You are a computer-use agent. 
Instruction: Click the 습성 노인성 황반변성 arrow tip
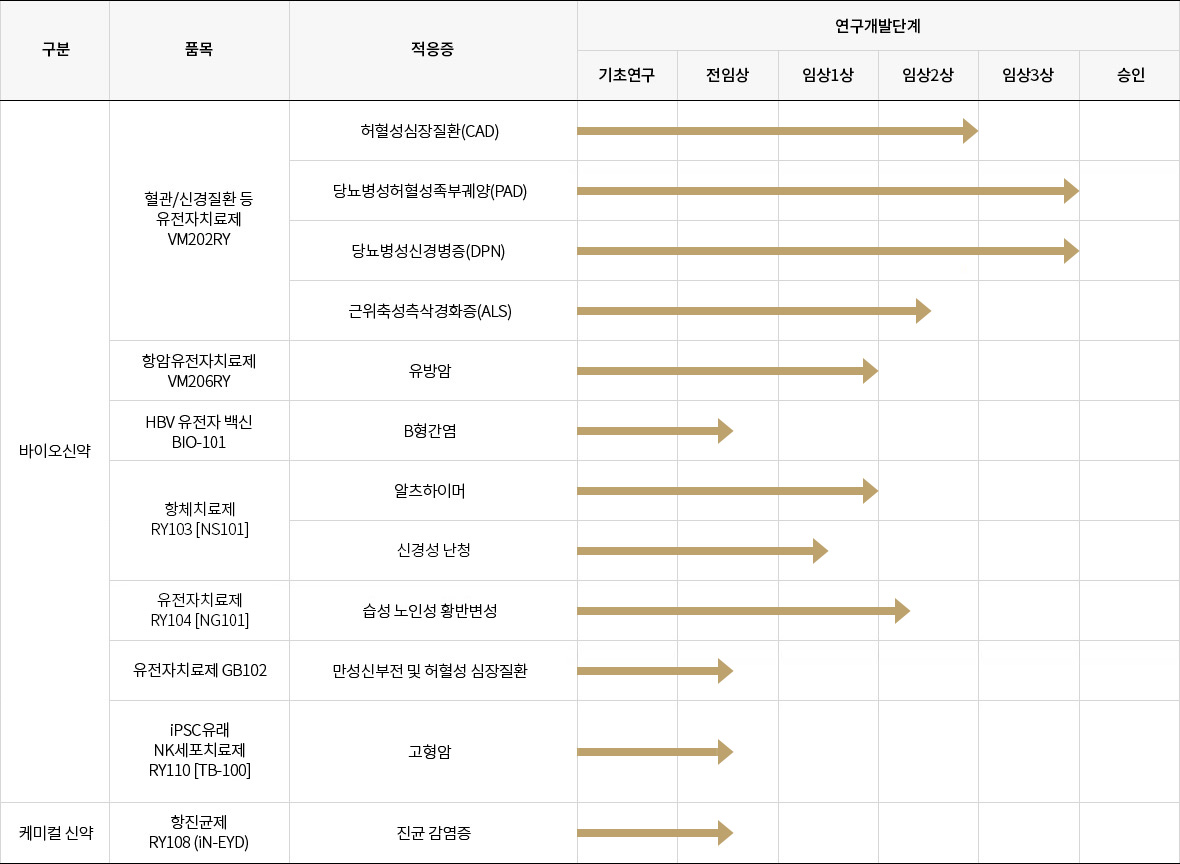coord(902,611)
